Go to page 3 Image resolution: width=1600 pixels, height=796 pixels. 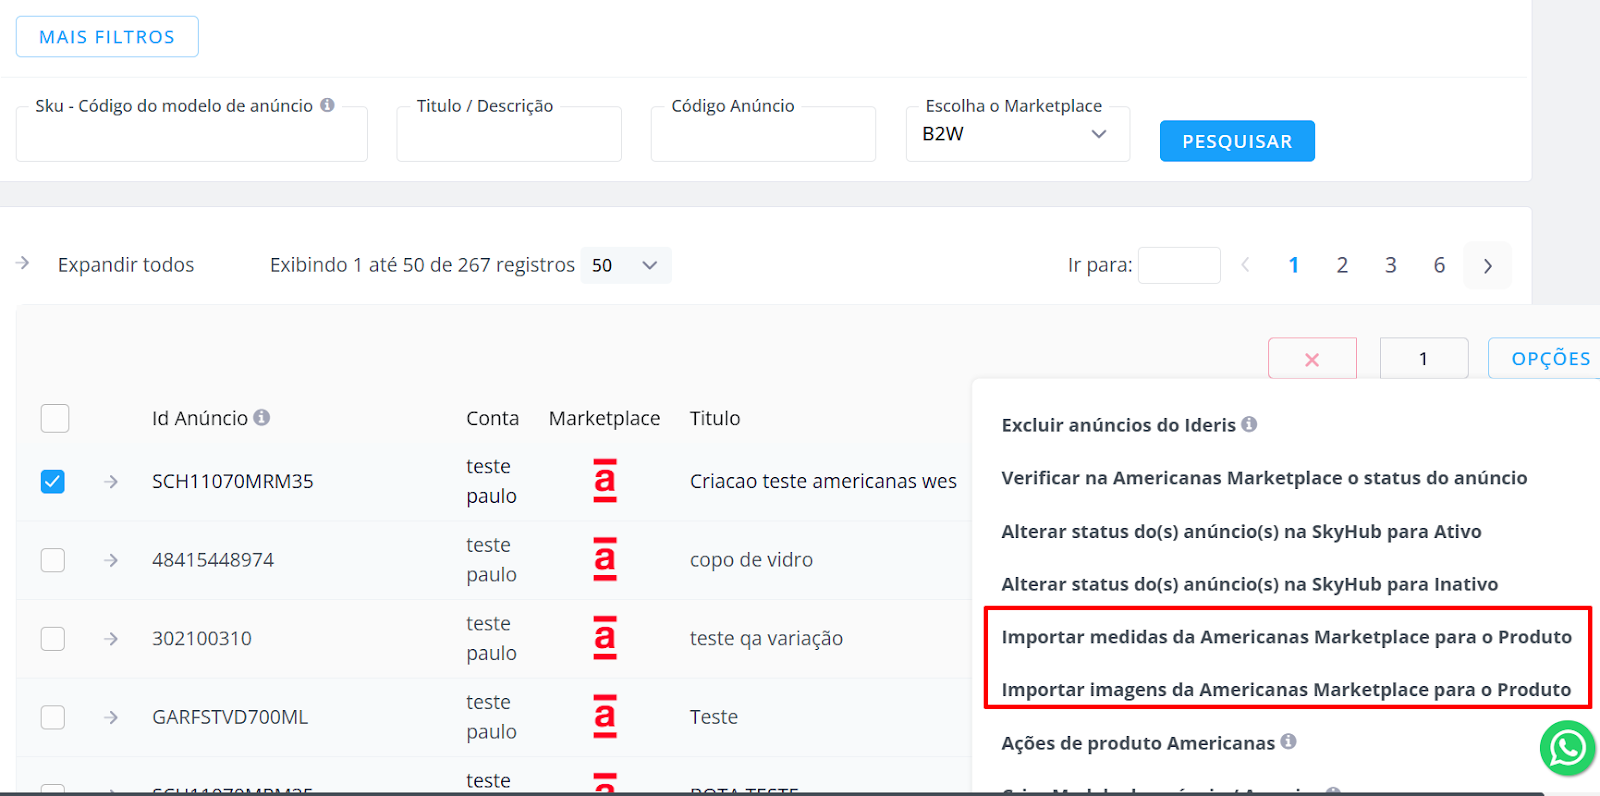coord(1390,265)
